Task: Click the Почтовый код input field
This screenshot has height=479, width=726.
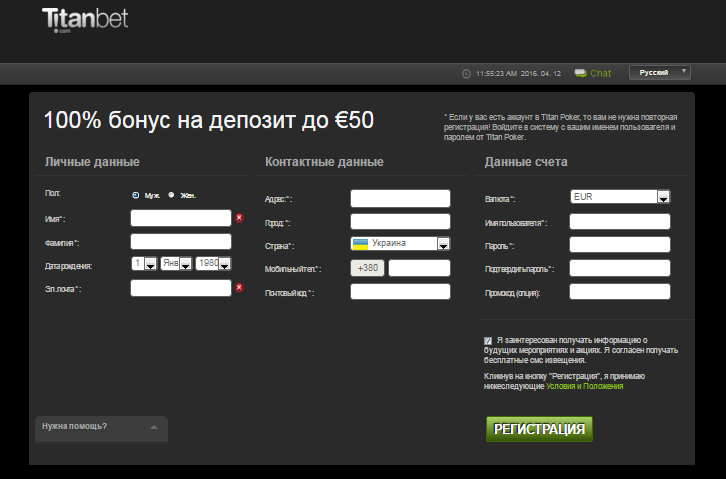Action: [400, 292]
